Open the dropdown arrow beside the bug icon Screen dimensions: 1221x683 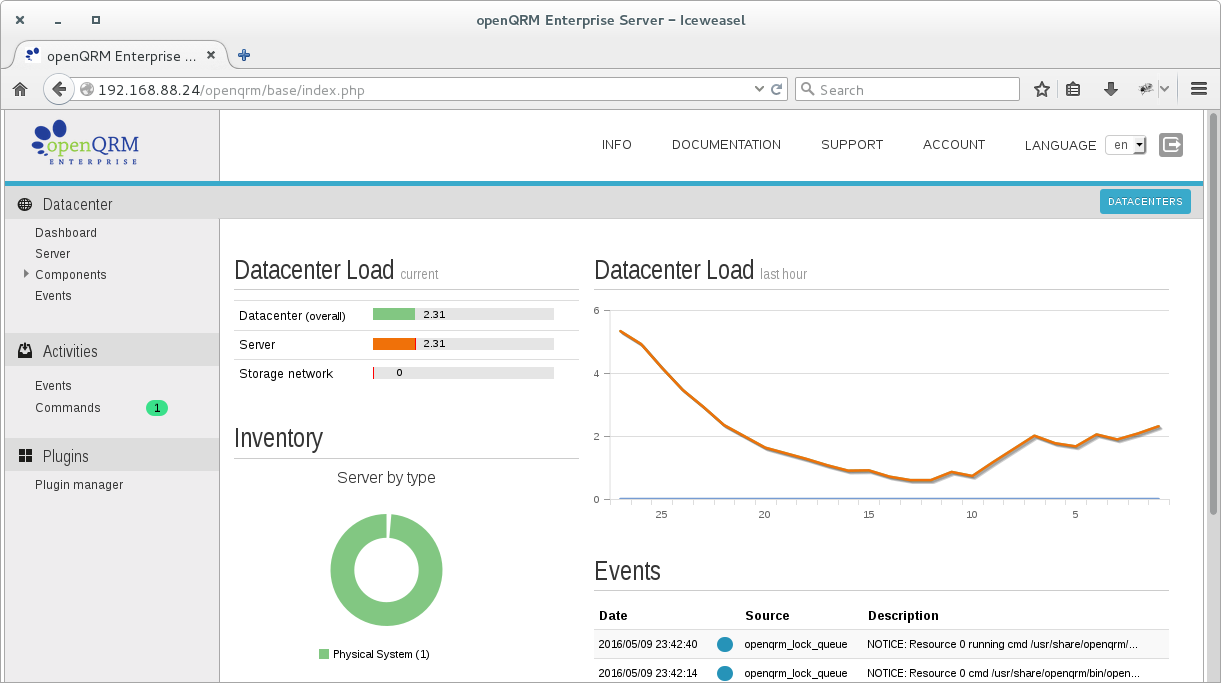[x=1165, y=90]
